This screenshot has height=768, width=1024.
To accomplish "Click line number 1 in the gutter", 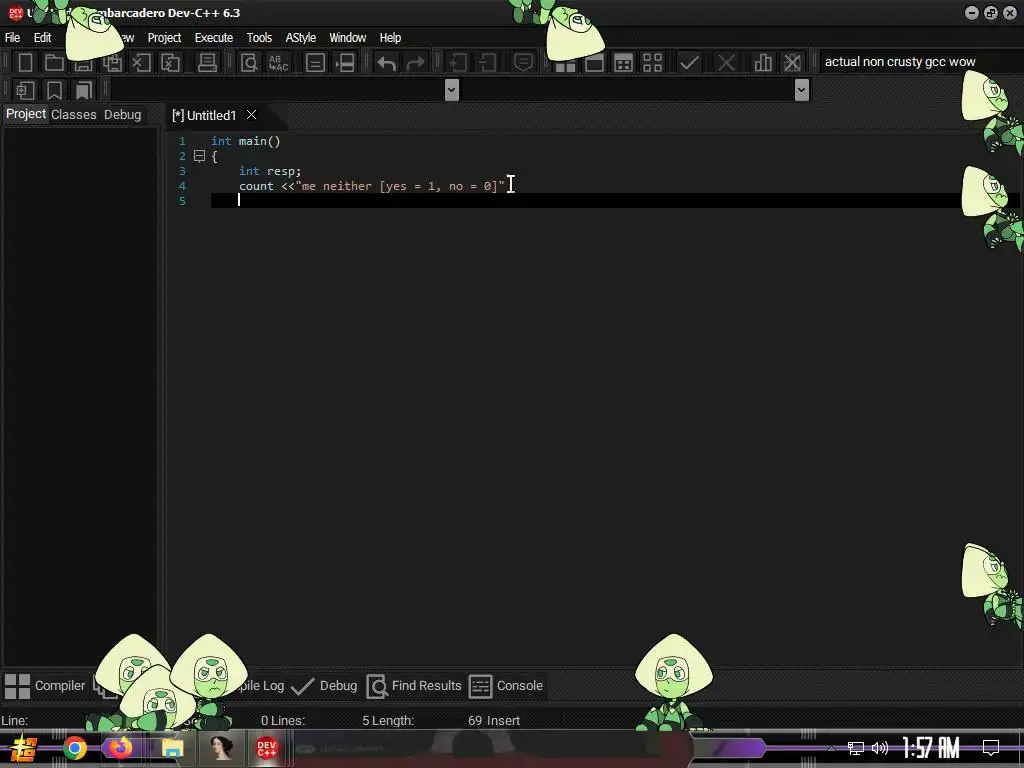I will tap(182, 141).
